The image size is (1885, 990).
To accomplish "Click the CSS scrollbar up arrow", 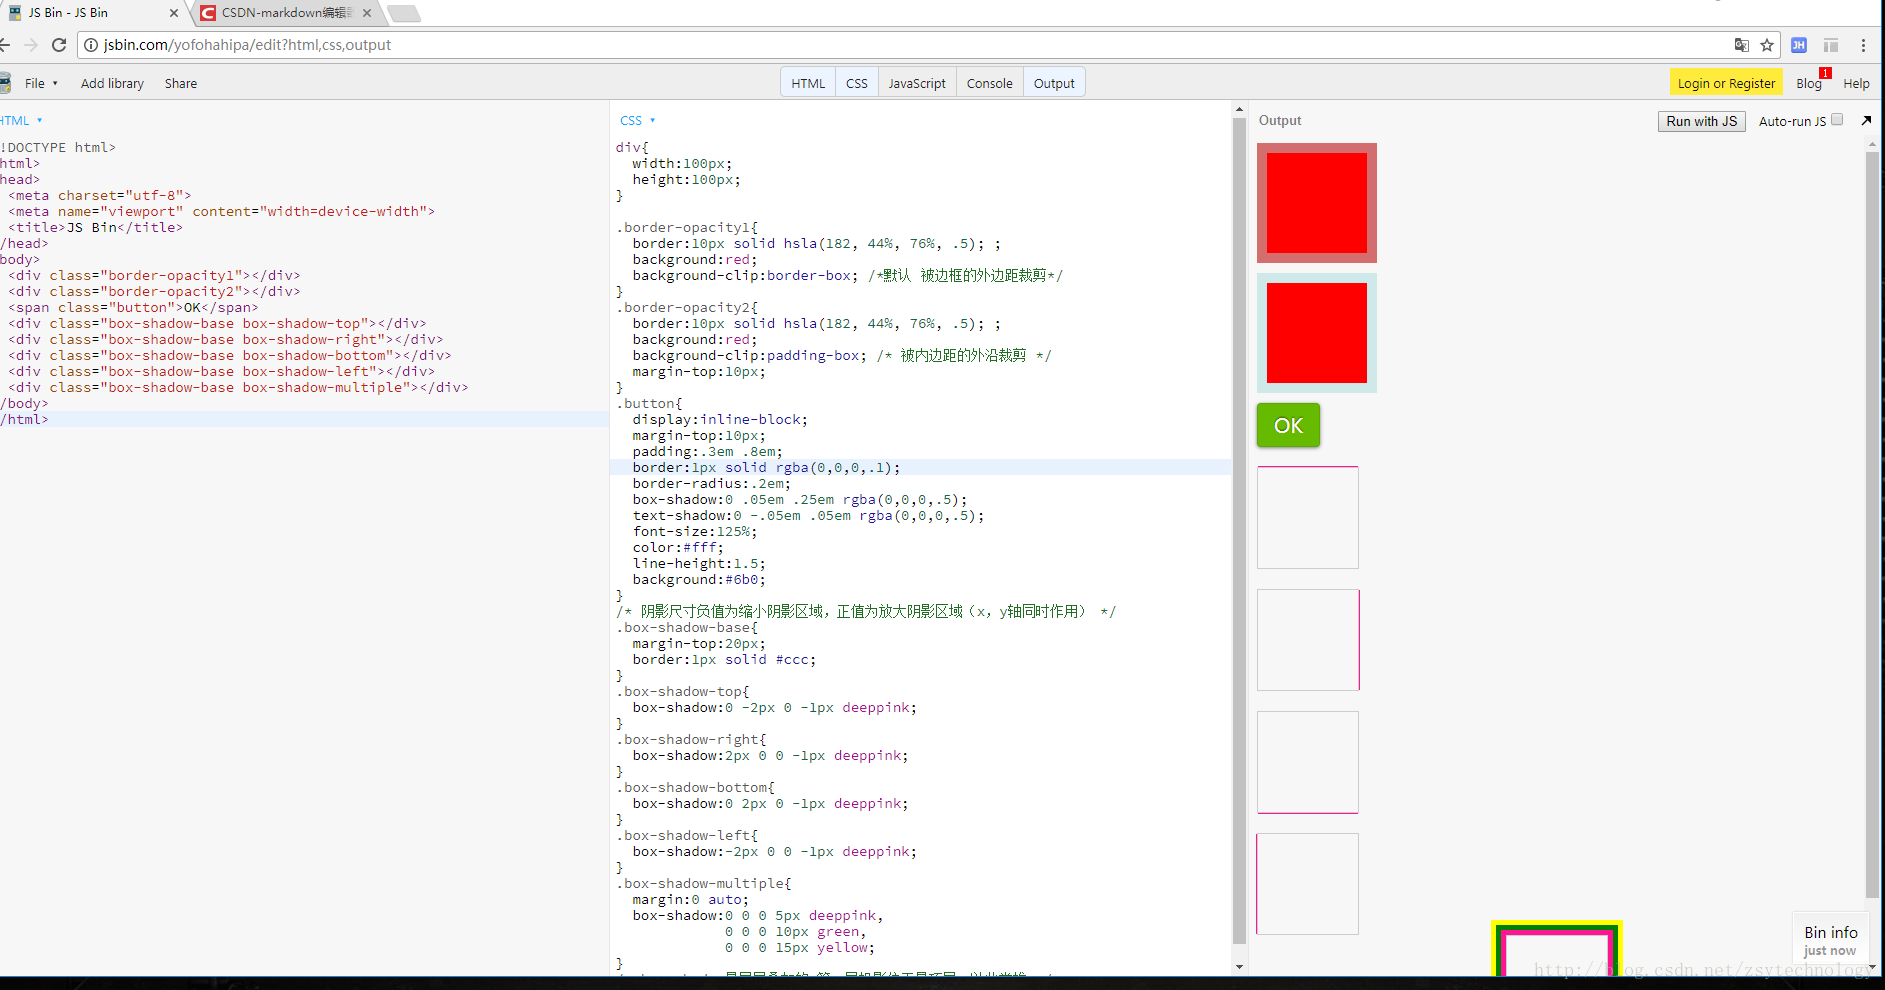I will [x=1239, y=109].
